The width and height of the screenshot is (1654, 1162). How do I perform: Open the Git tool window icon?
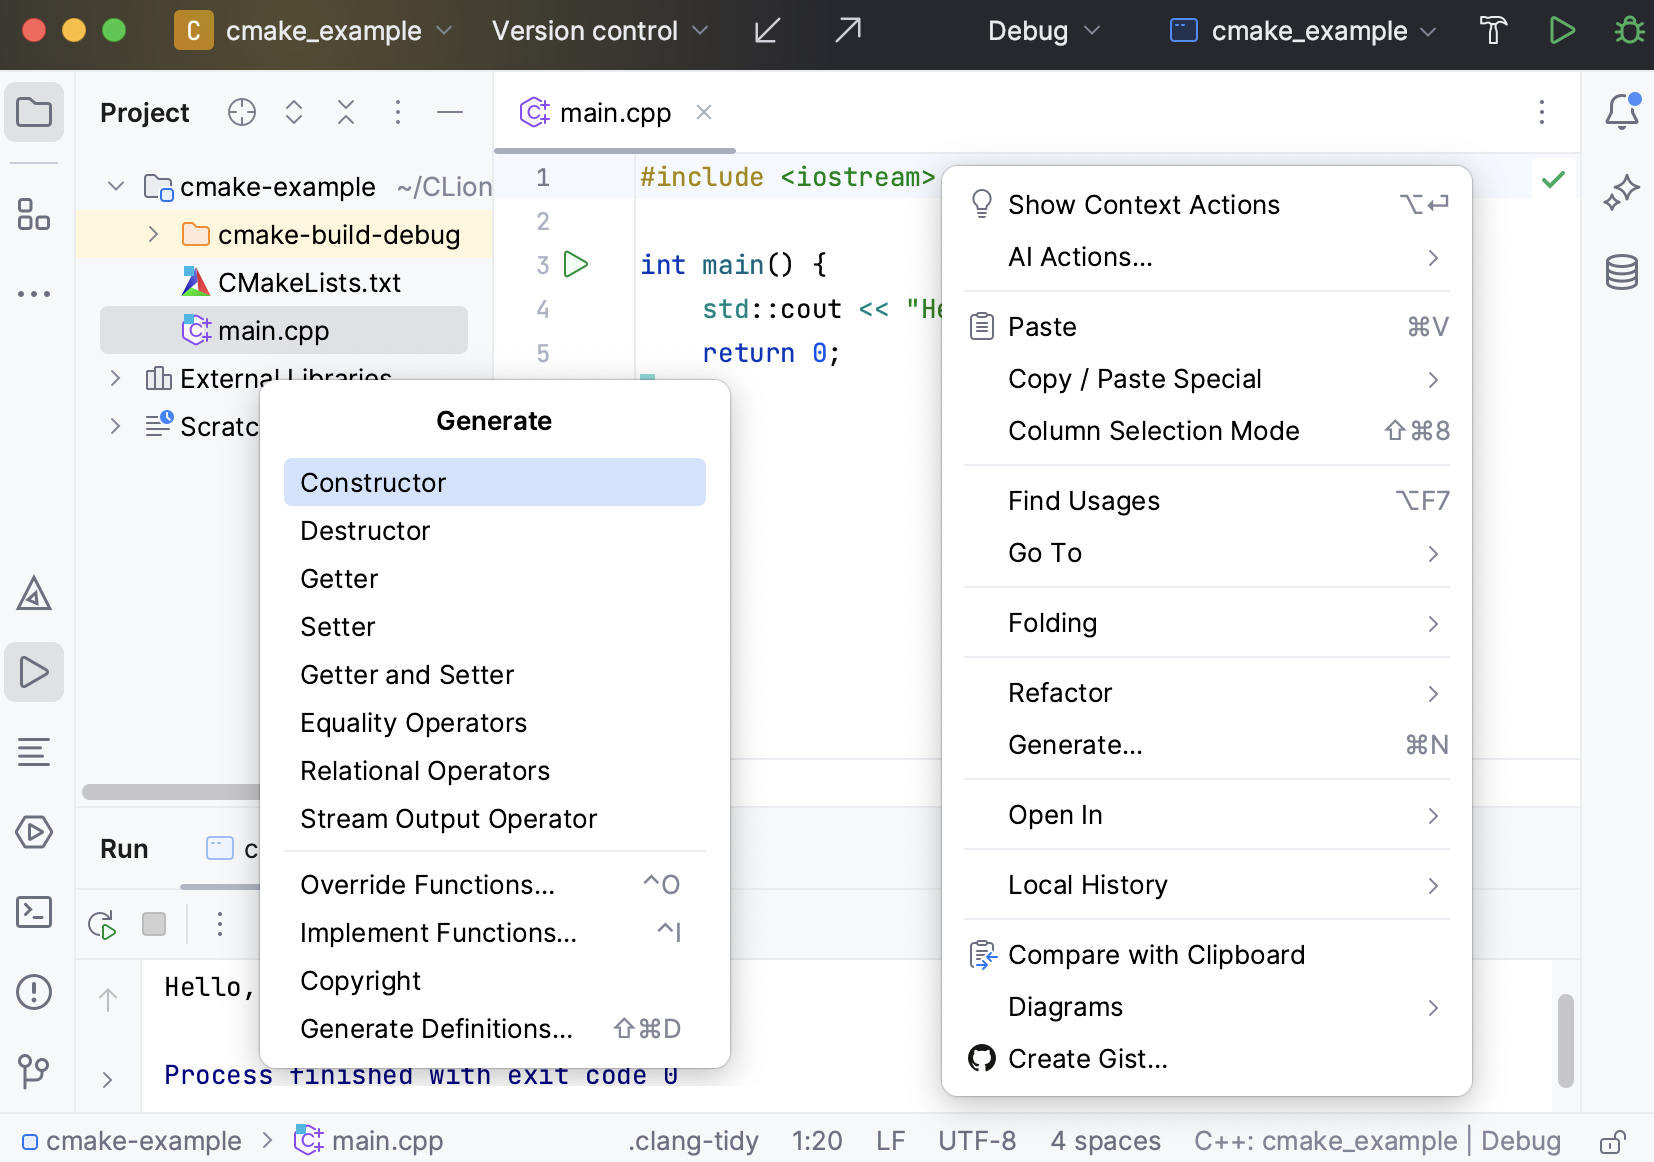(34, 1072)
